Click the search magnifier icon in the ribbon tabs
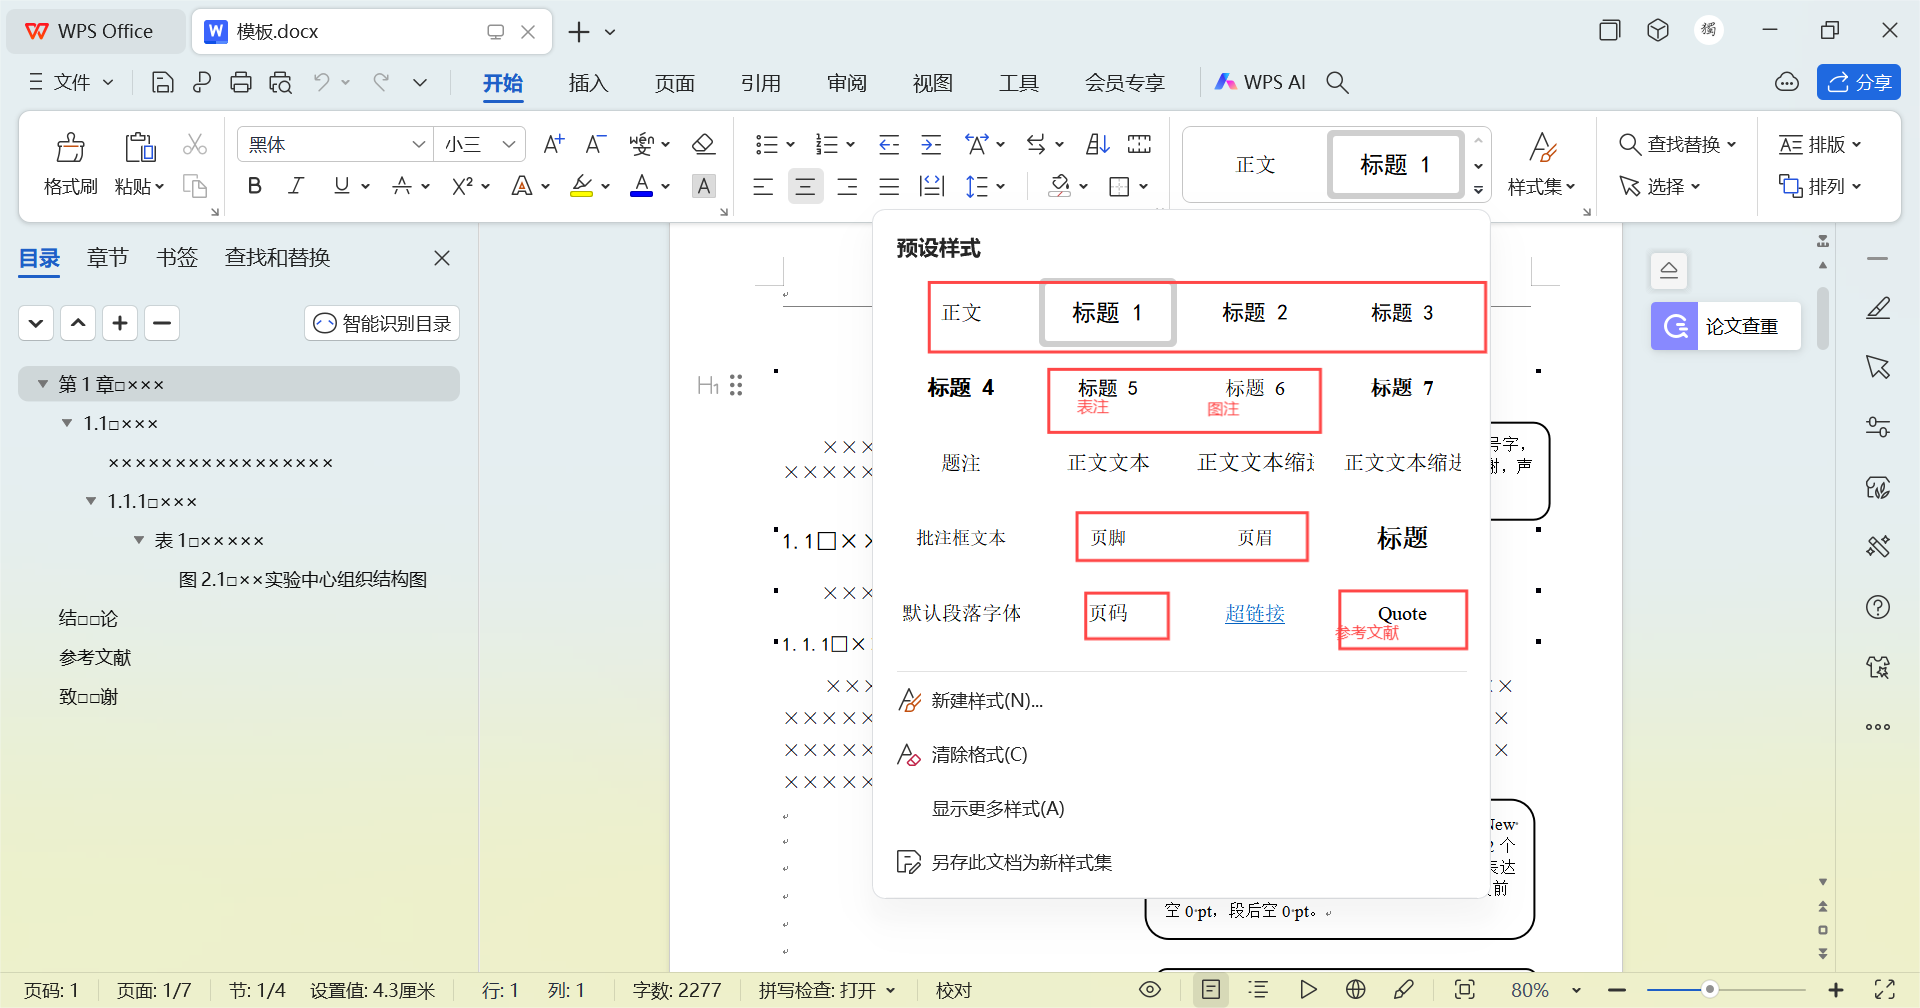1920x1008 pixels. point(1337,83)
